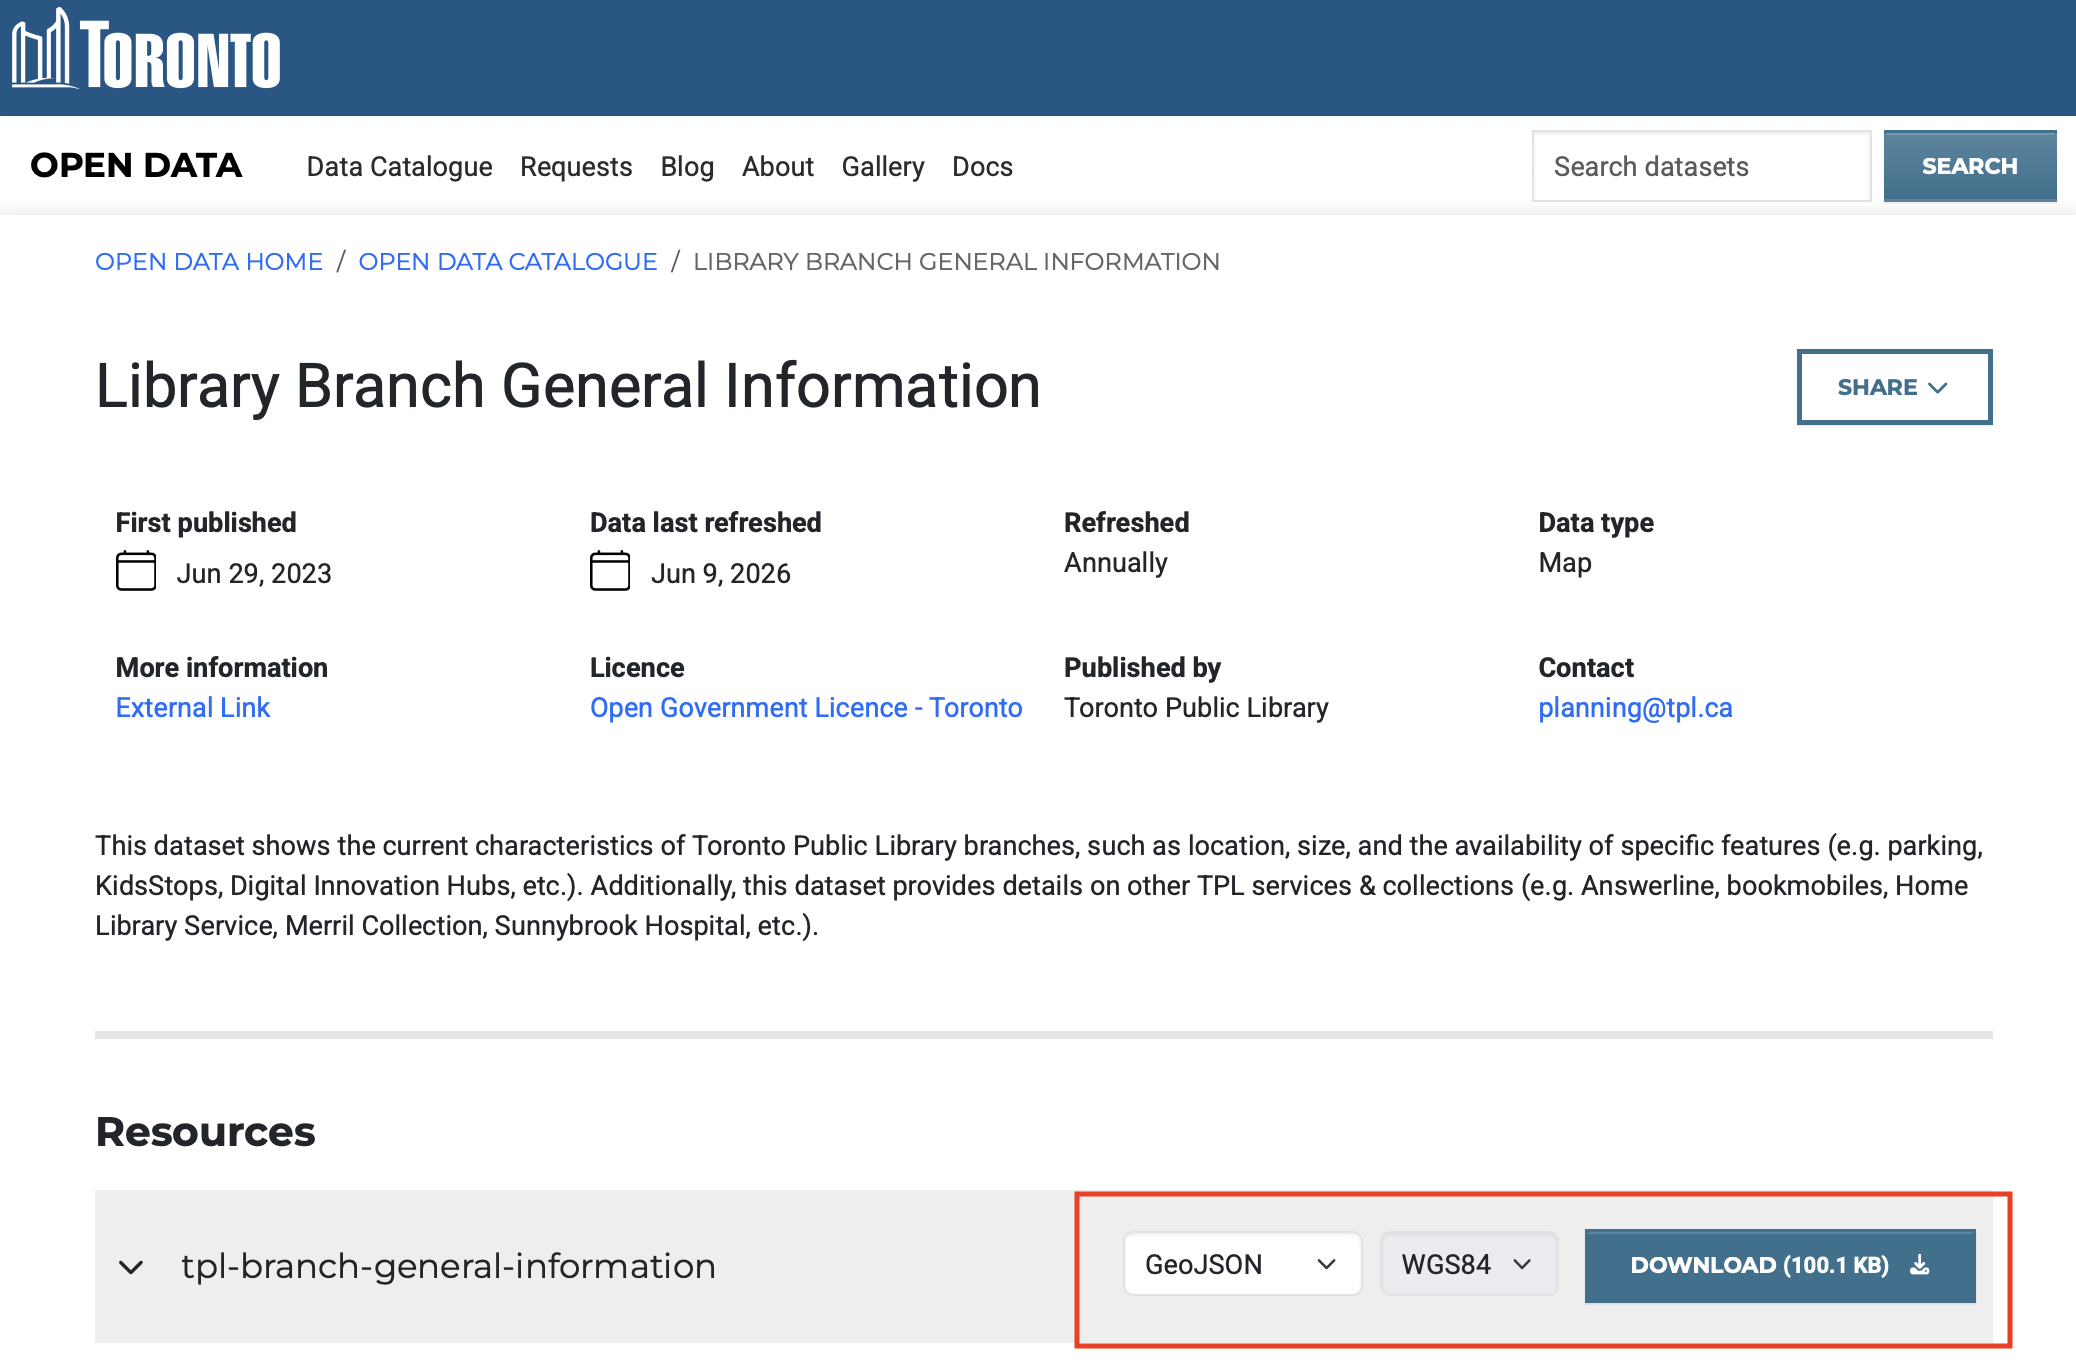The width and height of the screenshot is (2076, 1370).
Task: Click the 'Contact' label
Action: pos(1586,667)
